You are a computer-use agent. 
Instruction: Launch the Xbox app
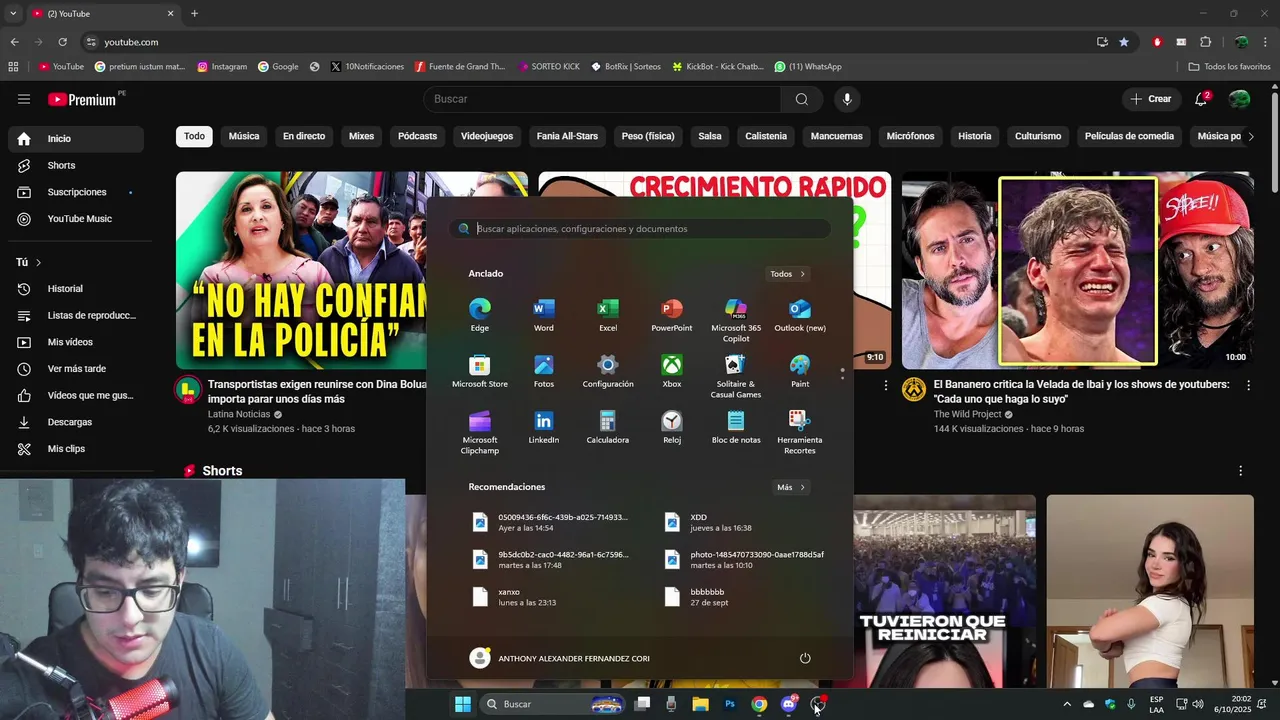[672, 371]
